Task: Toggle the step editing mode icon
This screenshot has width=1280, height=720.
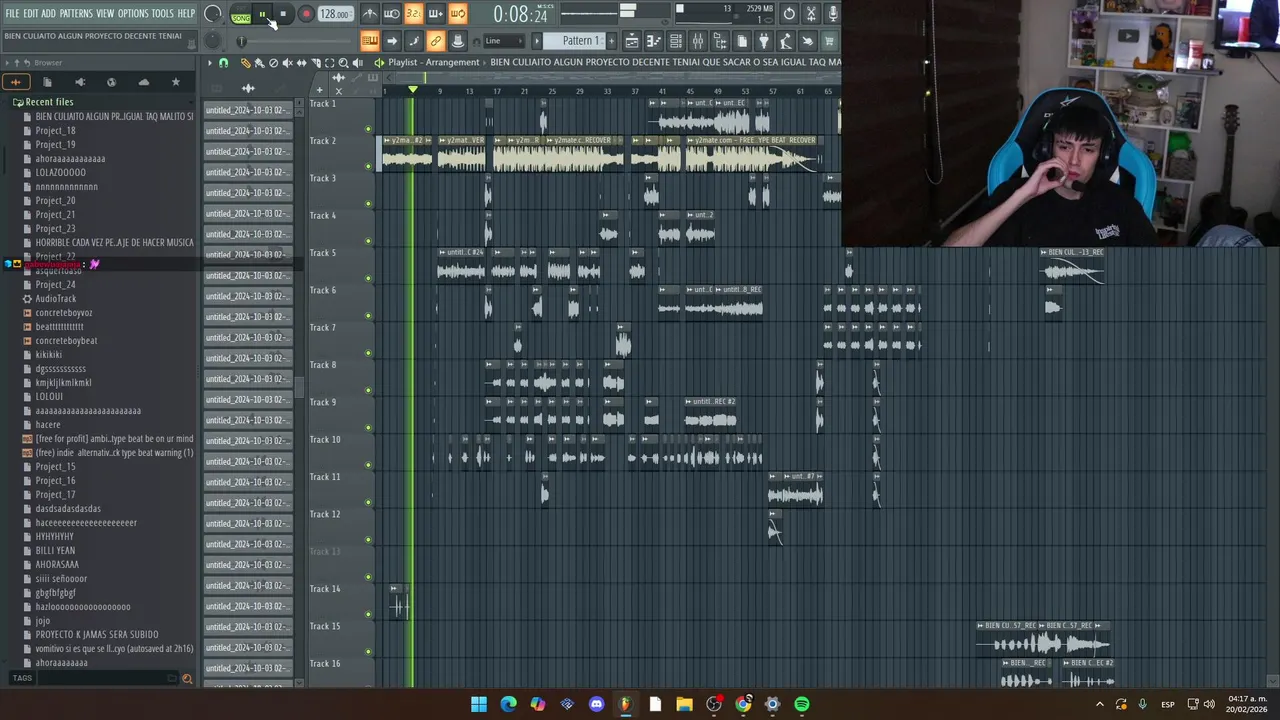Action: click(413, 41)
